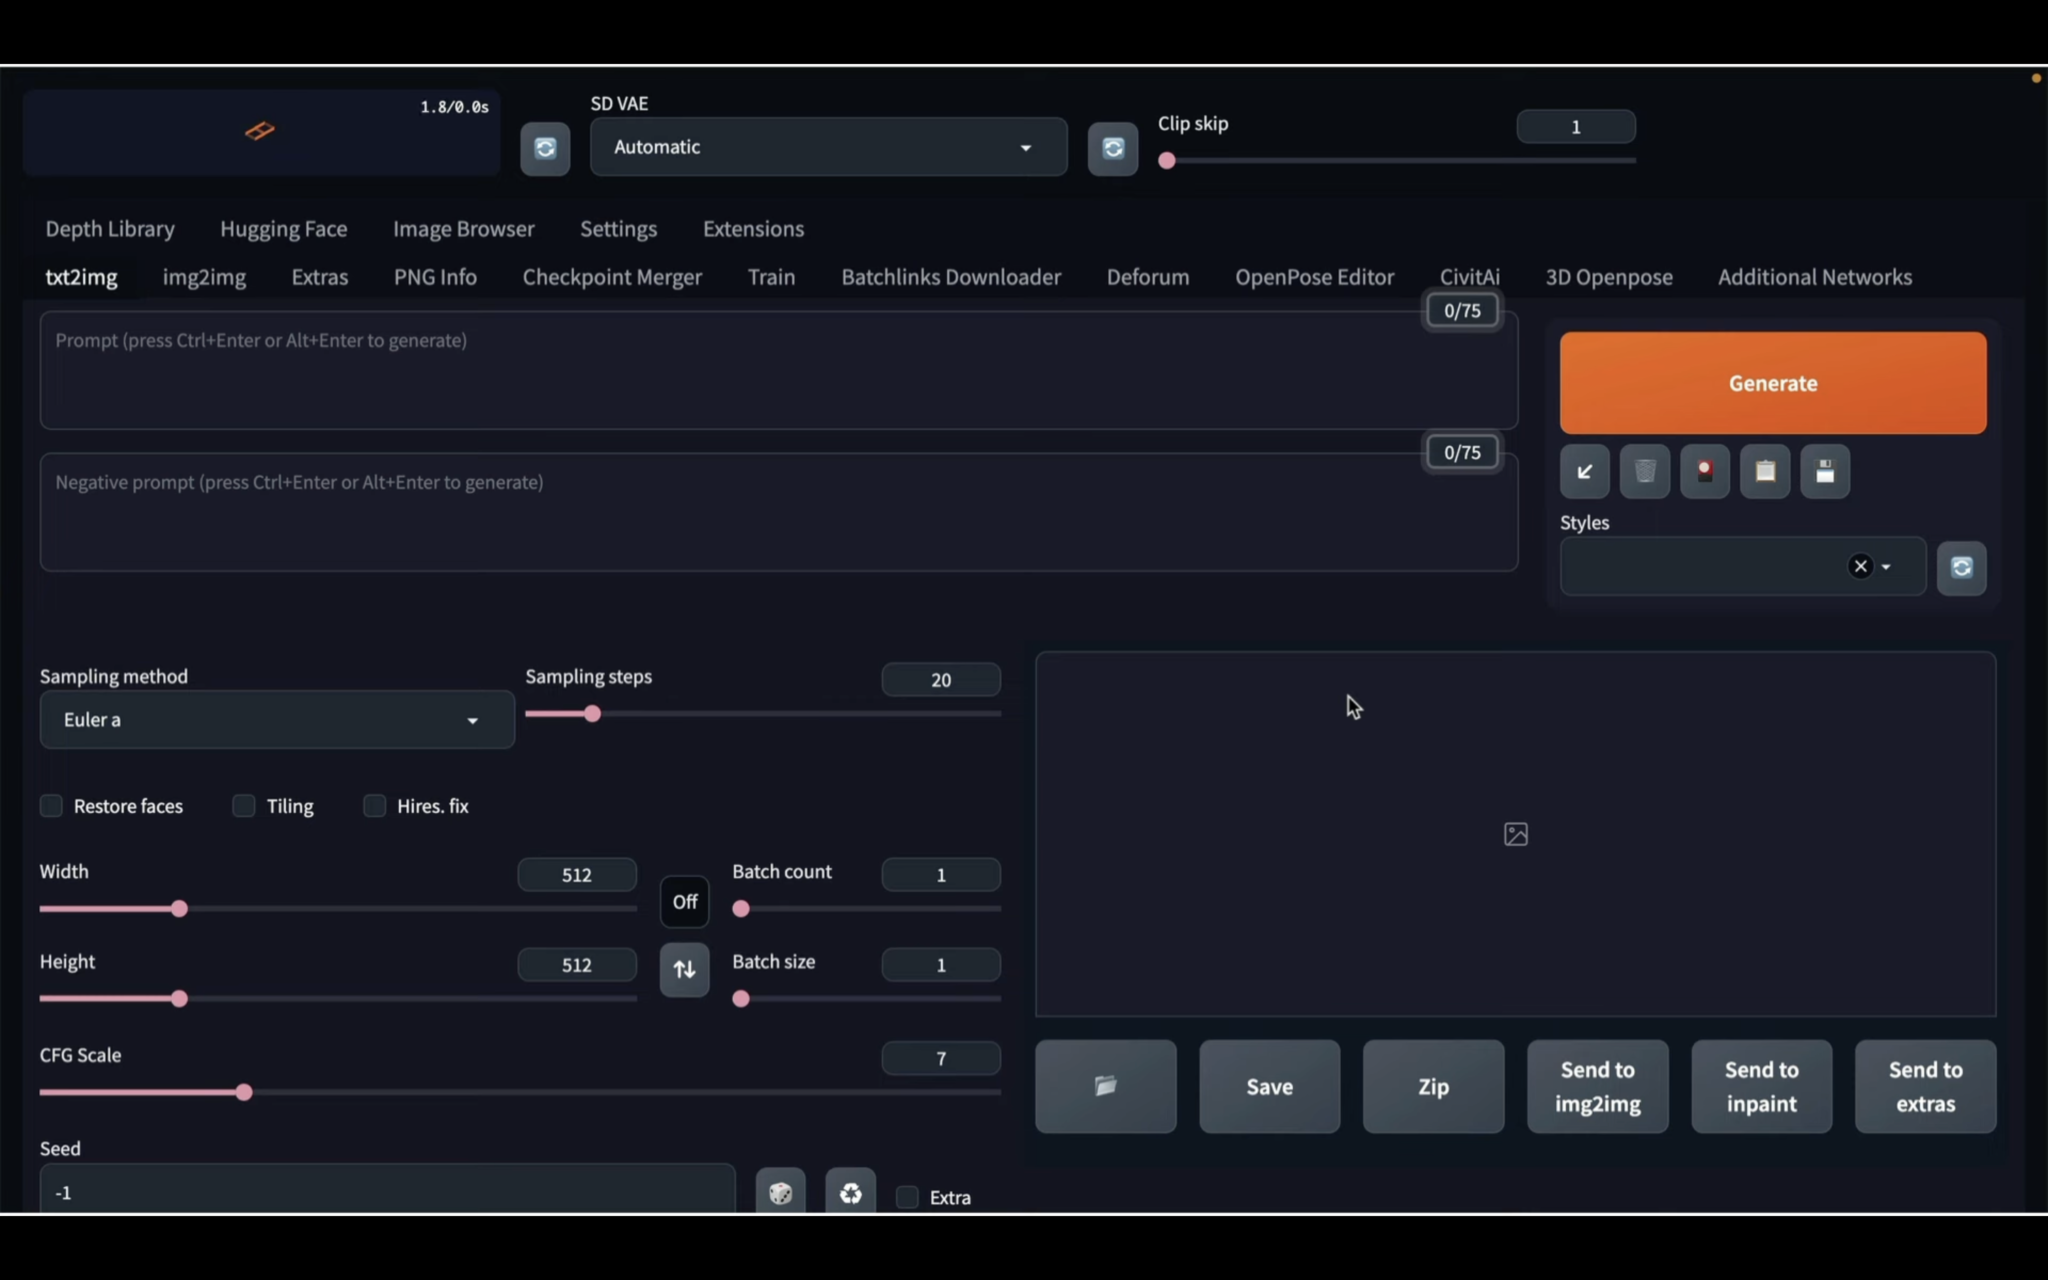Expand the Sampling method Euler a dropdown
2048x1280 pixels.
pos(277,720)
